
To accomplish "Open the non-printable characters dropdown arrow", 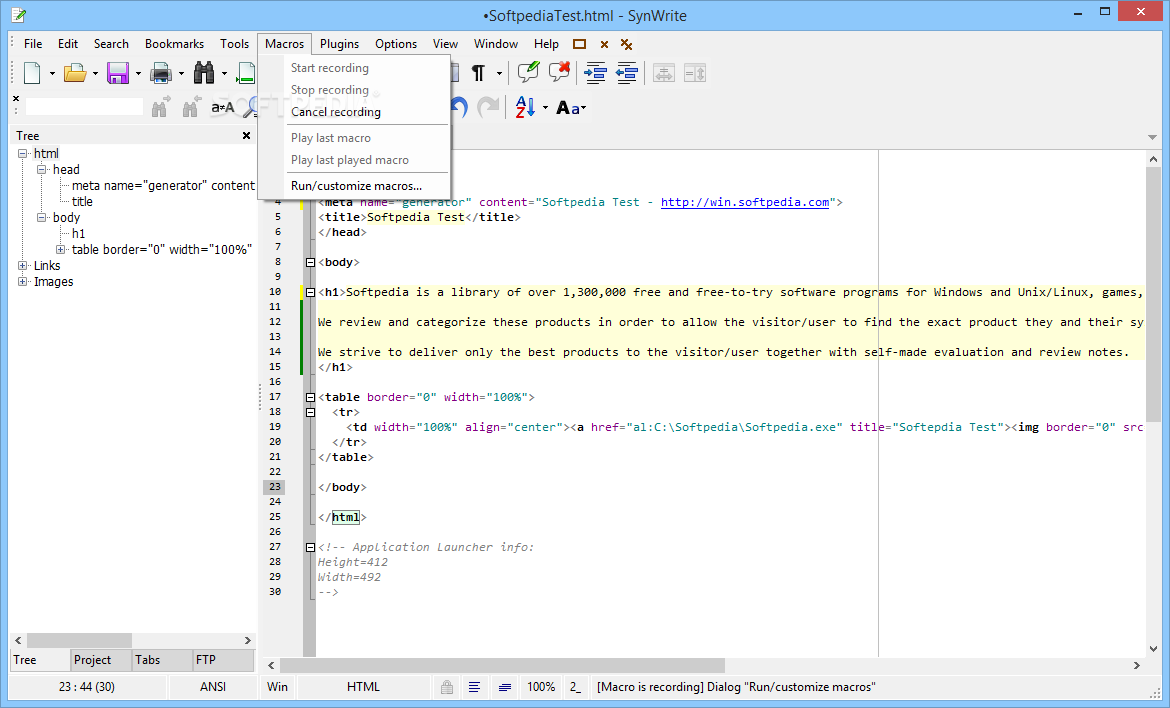I will pyautogui.click(x=499, y=74).
